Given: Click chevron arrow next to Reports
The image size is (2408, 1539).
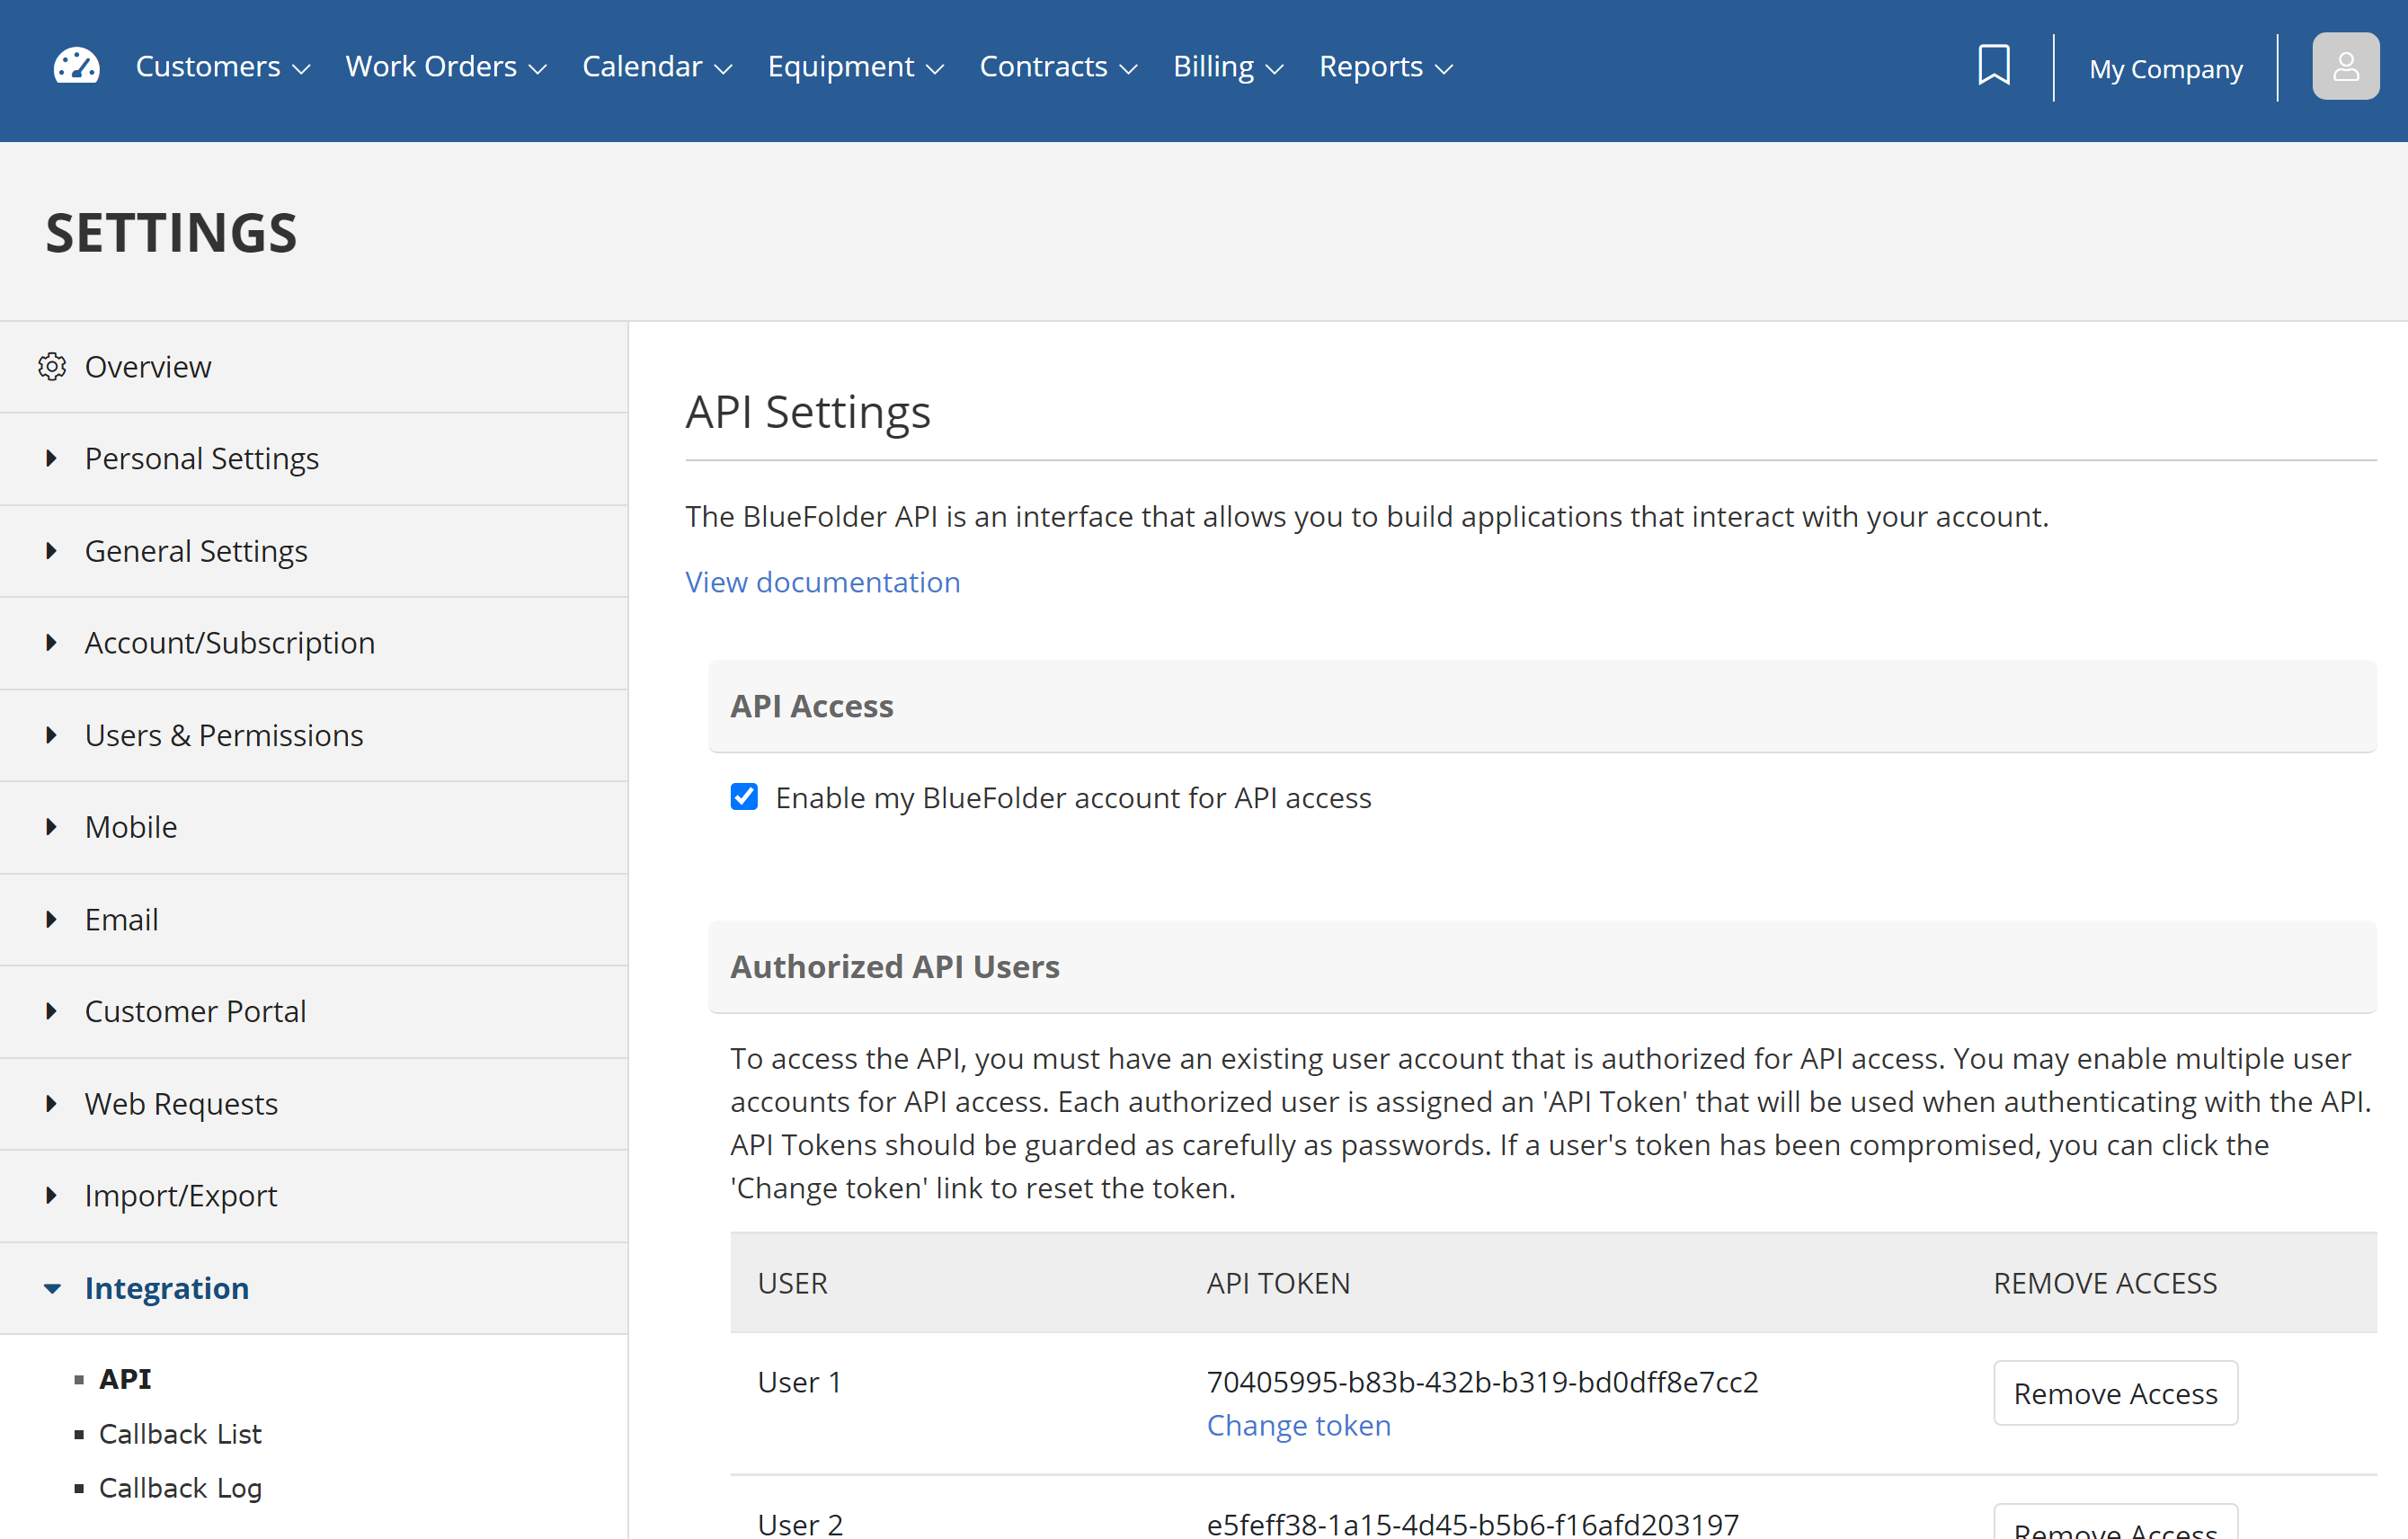Looking at the screenshot, I should point(1443,69).
